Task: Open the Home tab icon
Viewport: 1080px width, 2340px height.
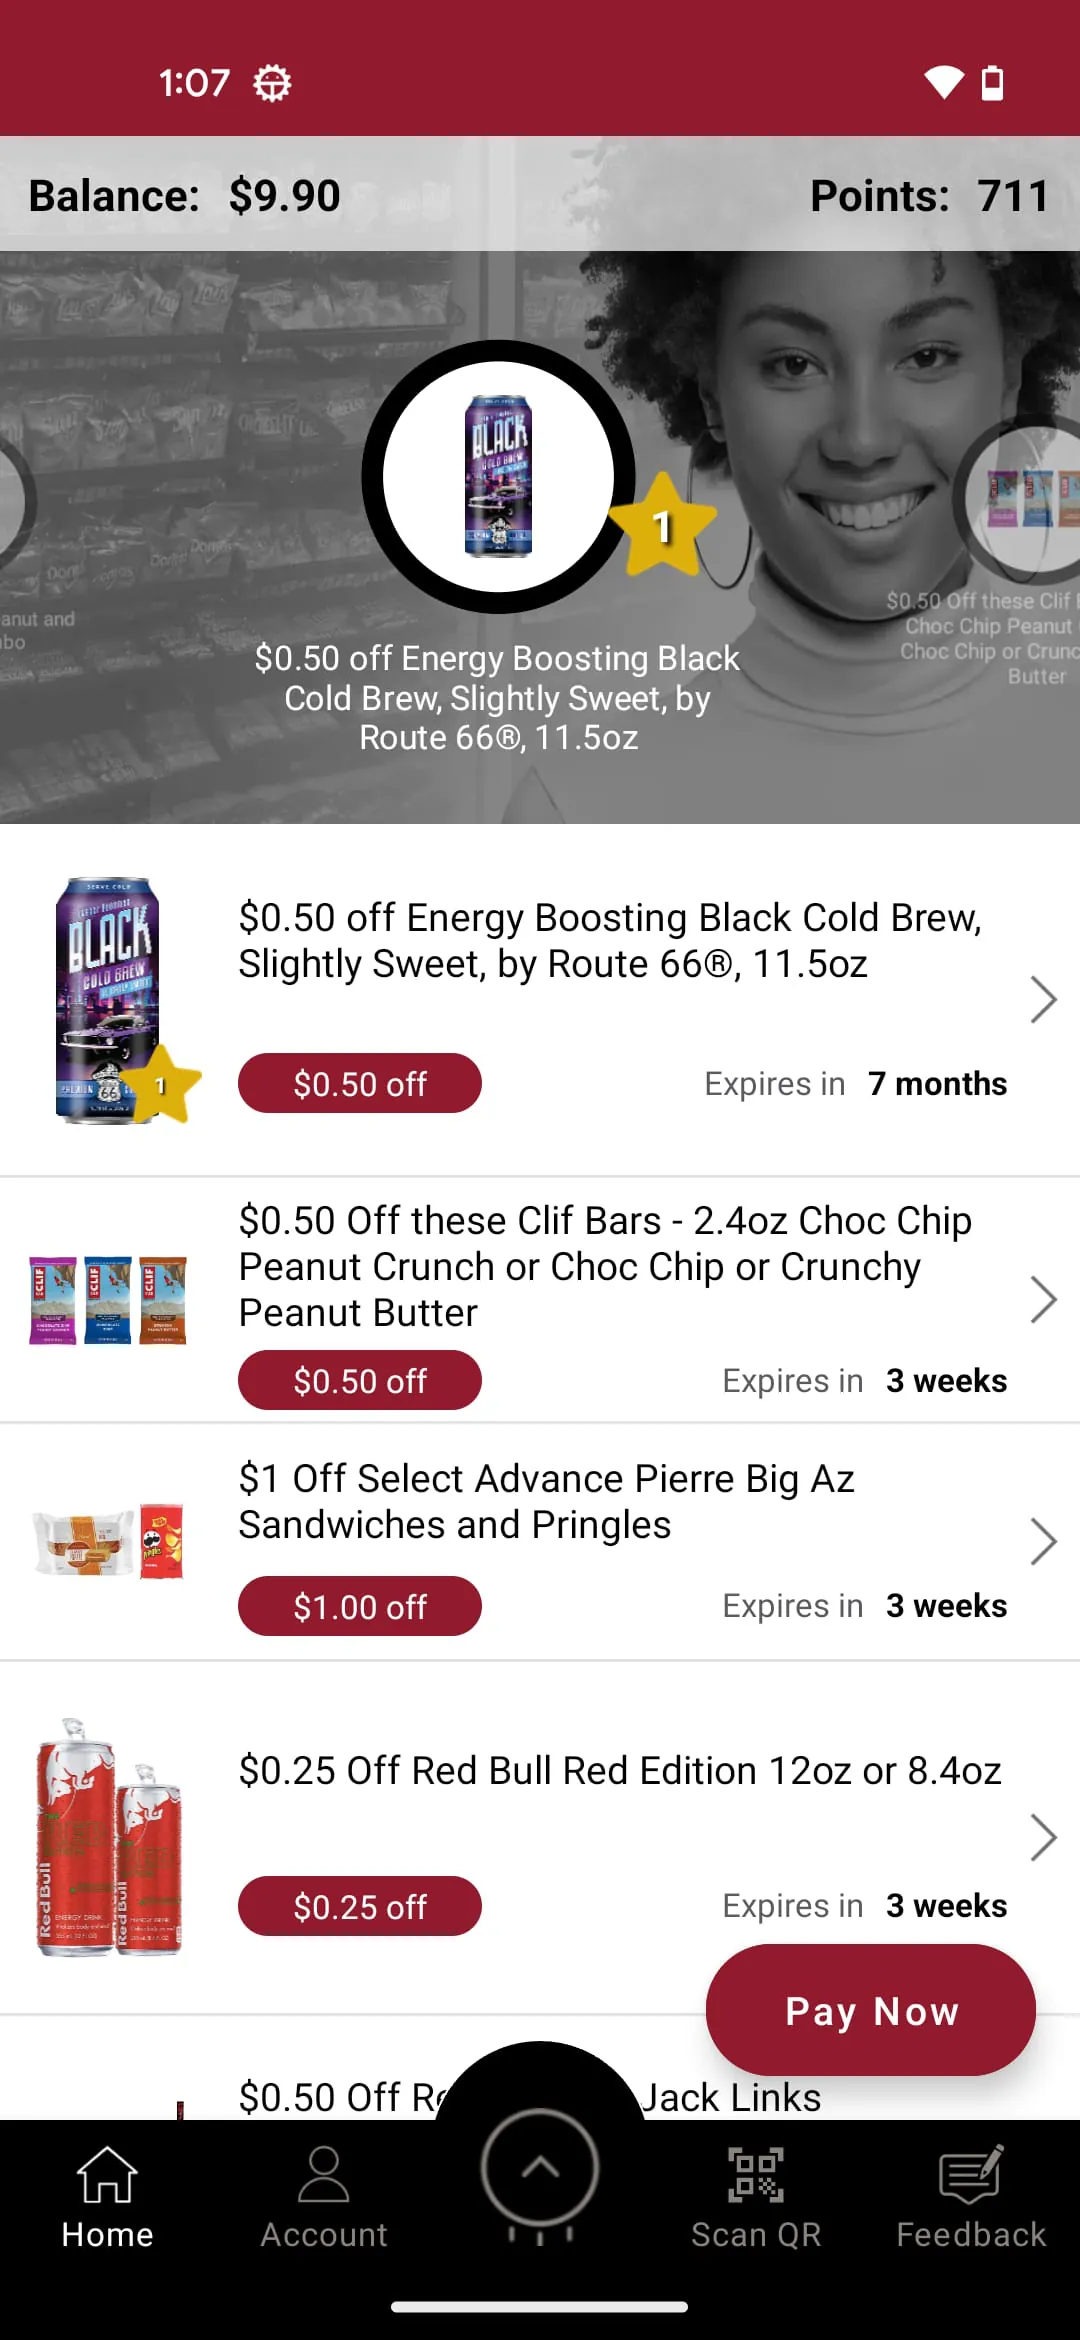Action: 107,2176
